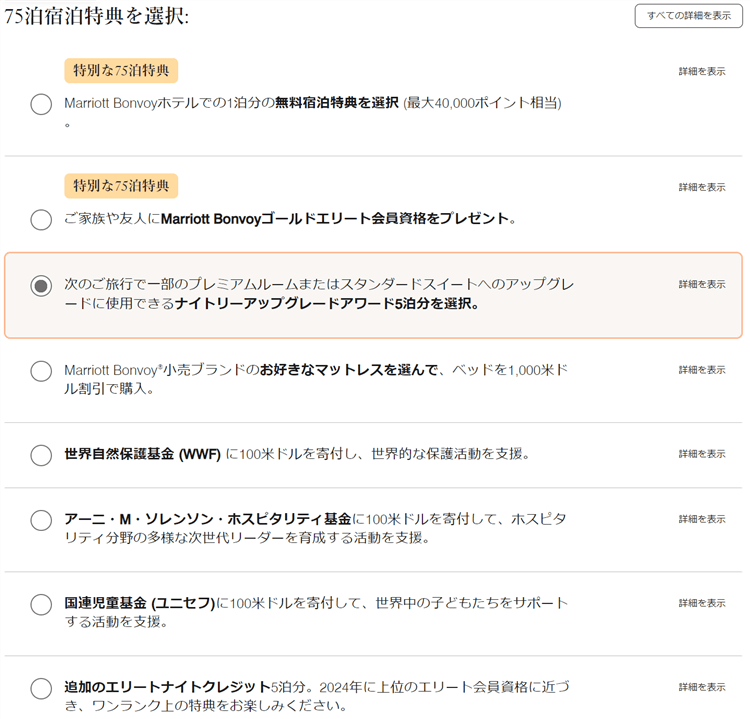
Task: Choose the mattress discount radio option
Action: [x=41, y=371]
